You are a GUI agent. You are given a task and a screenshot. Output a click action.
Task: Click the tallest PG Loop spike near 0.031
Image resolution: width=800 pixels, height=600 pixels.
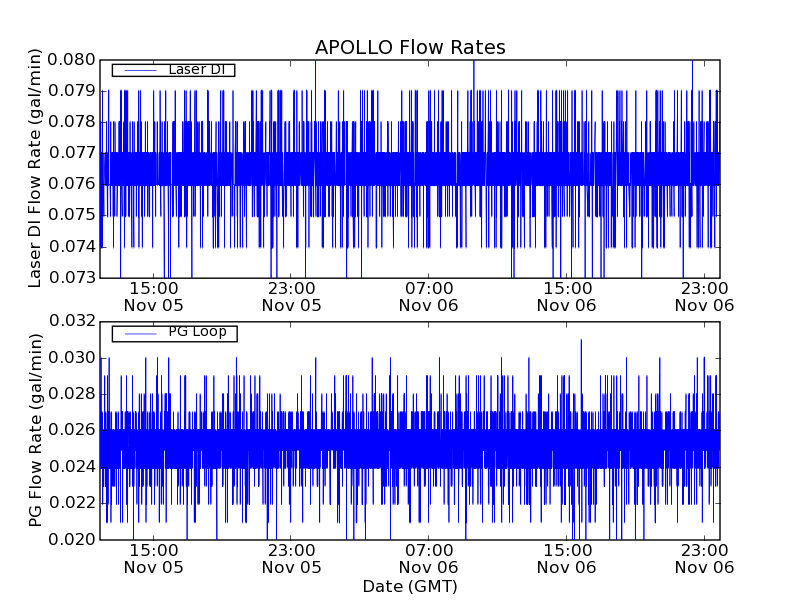[x=581, y=342]
